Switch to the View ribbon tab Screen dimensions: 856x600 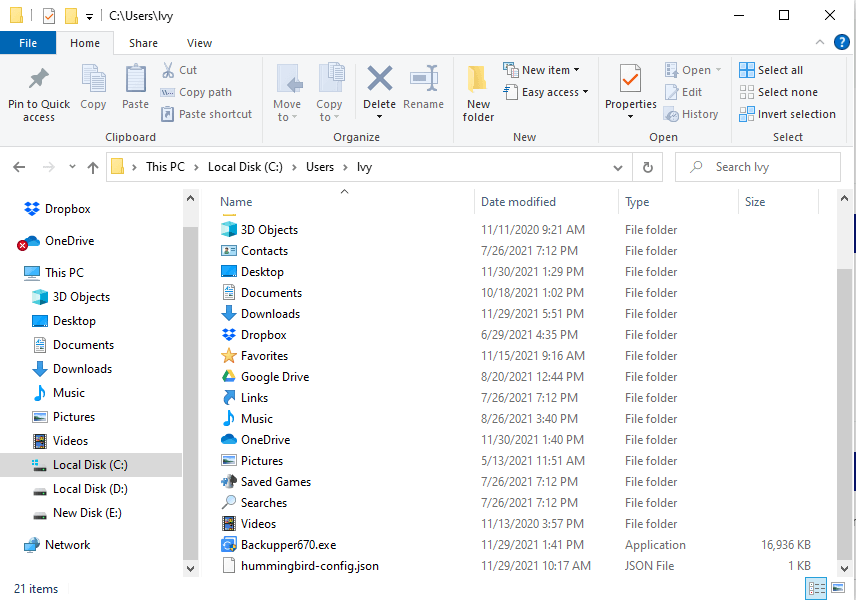coord(199,43)
